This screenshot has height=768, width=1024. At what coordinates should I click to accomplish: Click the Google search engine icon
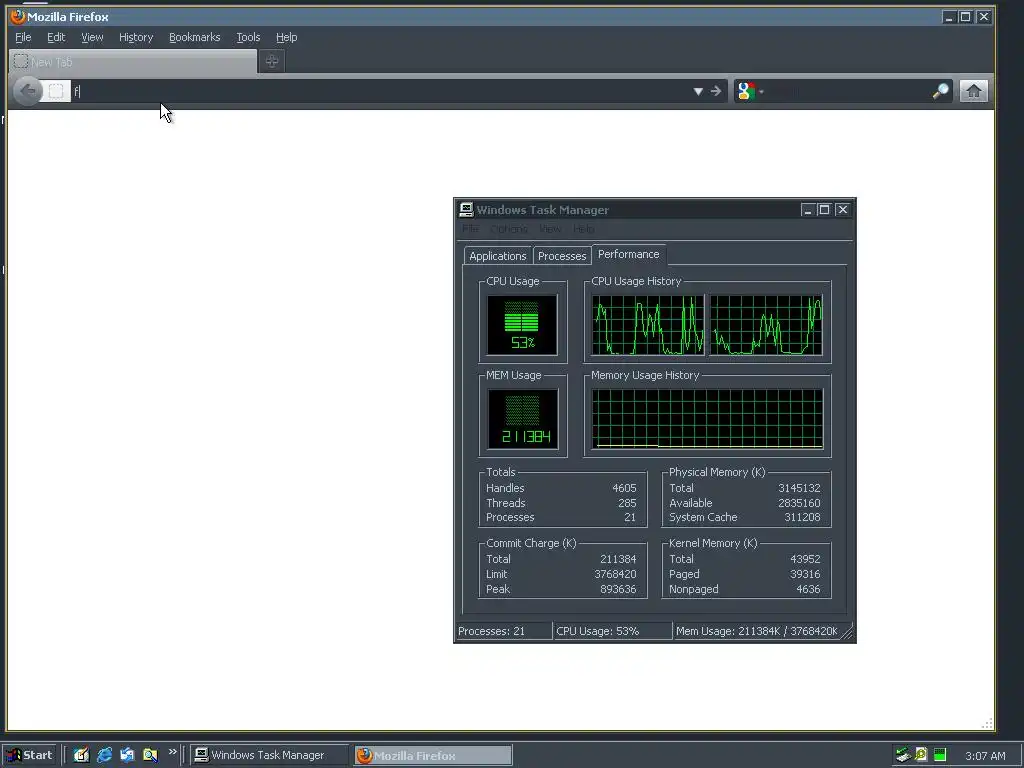(746, 91)
